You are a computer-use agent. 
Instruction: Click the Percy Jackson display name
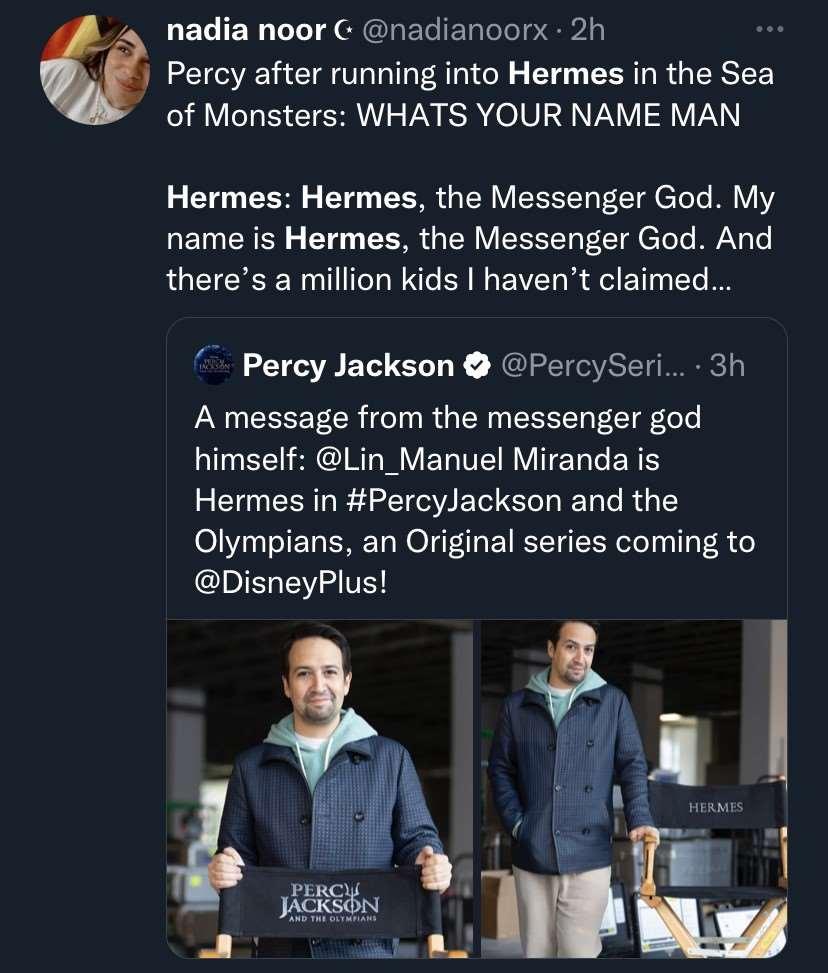tap(348, 366)
